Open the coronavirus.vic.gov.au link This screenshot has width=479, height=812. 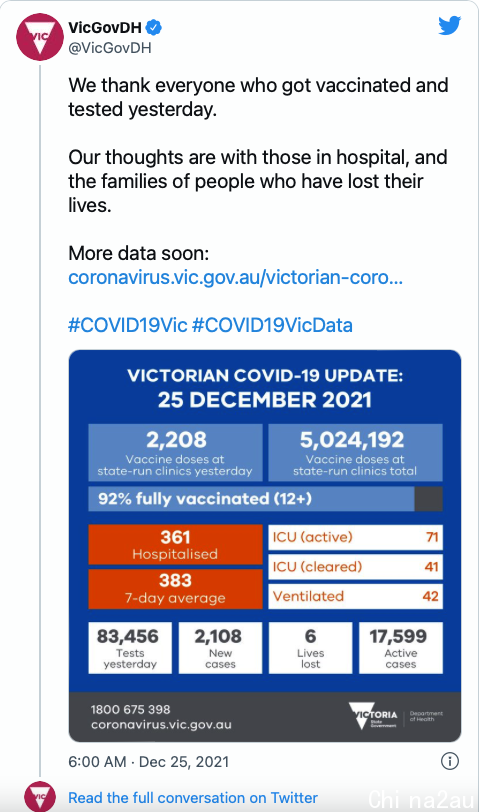tap(236, 277)
